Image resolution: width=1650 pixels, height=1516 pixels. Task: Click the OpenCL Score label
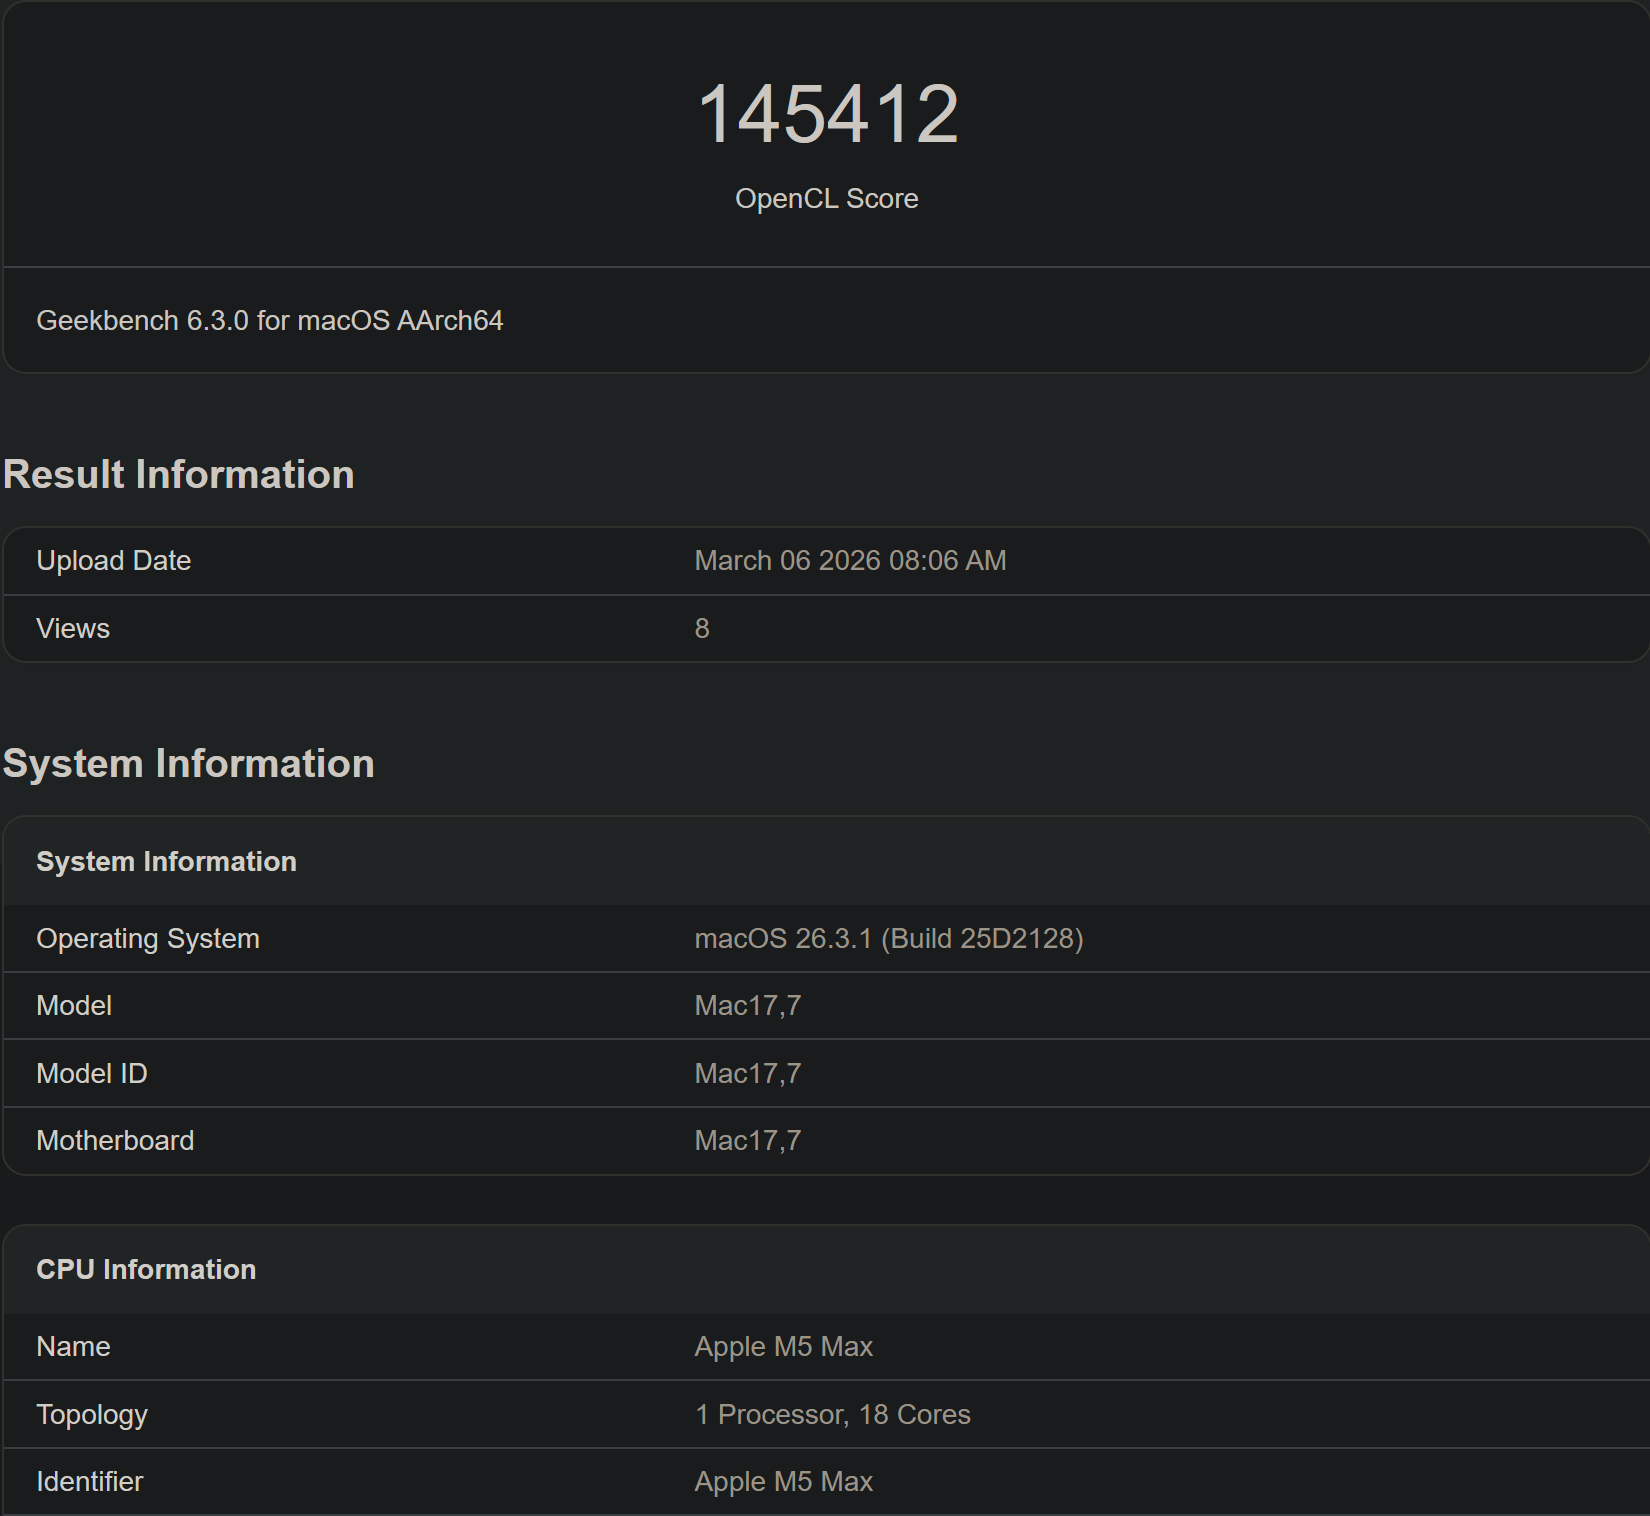click(826, 199)
